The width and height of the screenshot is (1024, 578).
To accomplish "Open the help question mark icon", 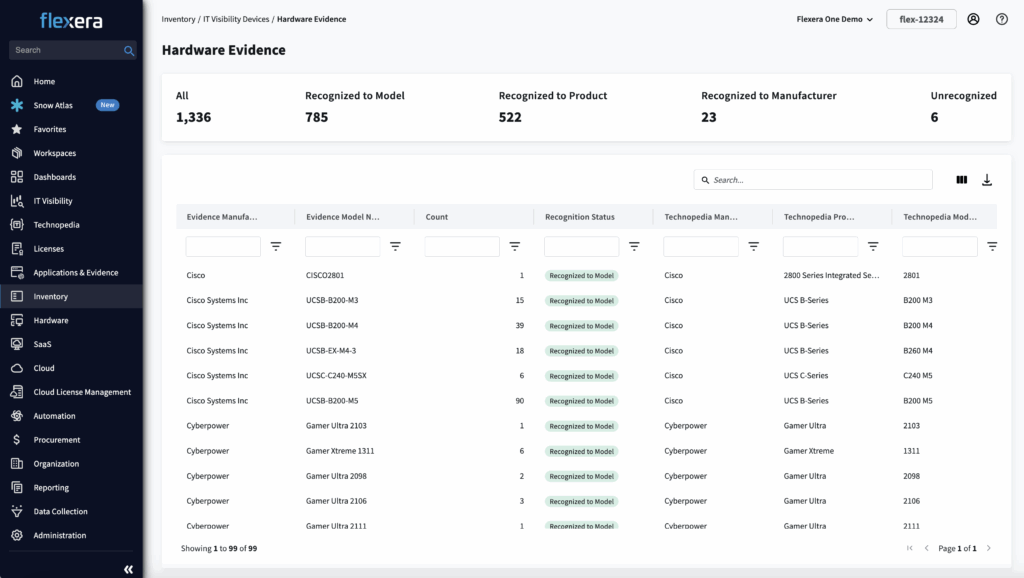I will coord(1002,19).
